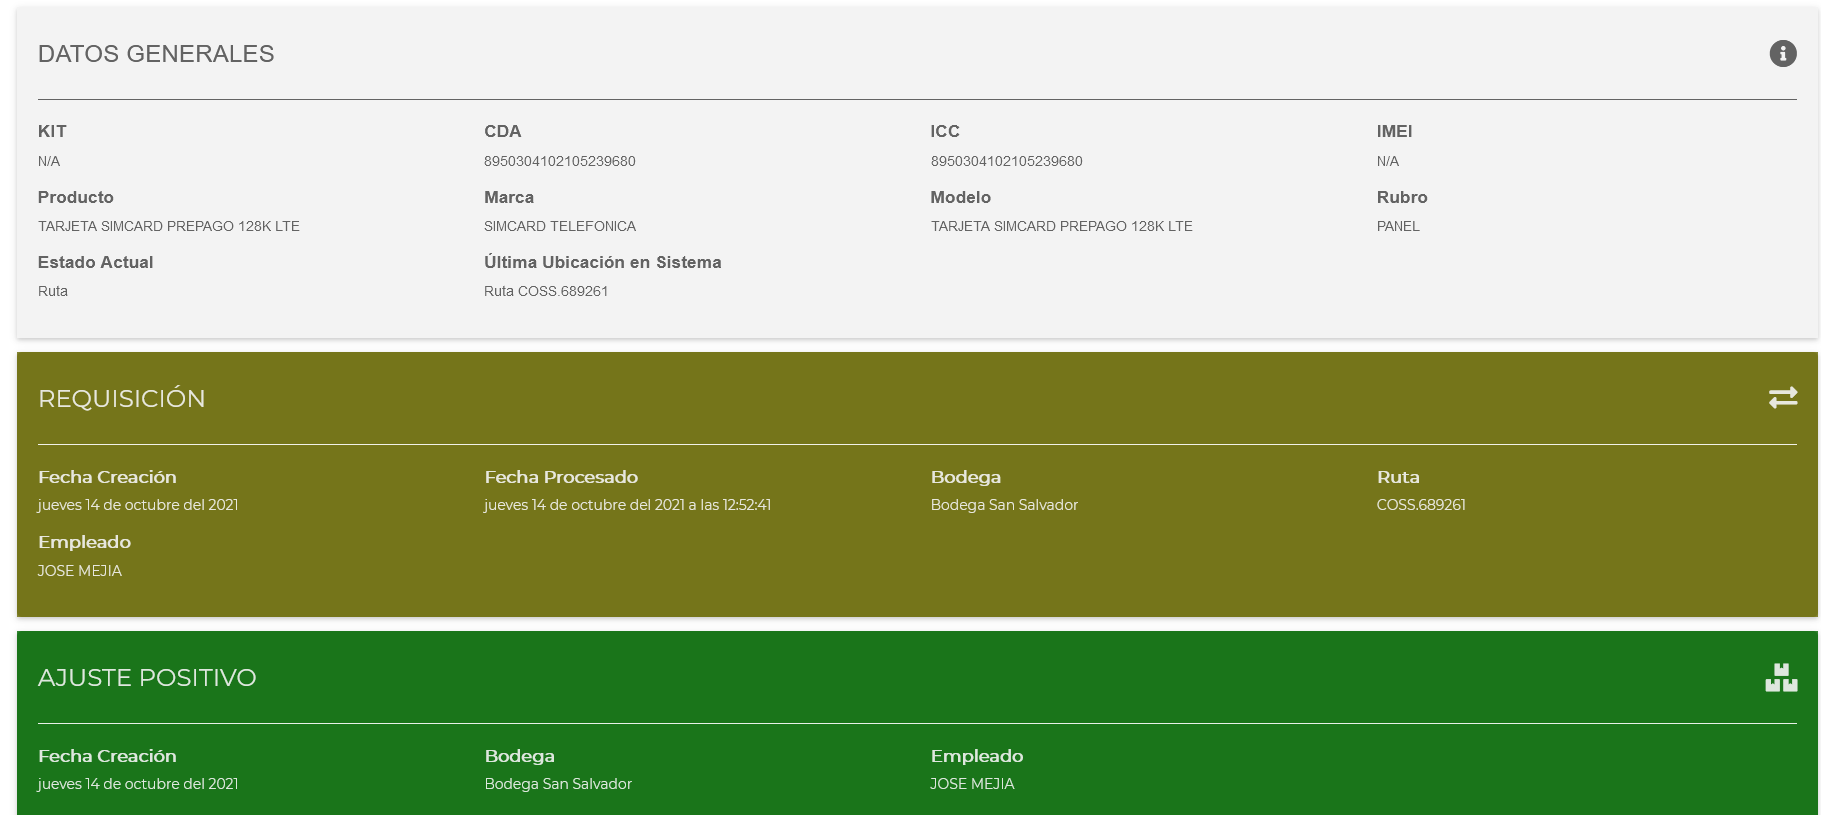Select the ICC number value

(1006, 161)
